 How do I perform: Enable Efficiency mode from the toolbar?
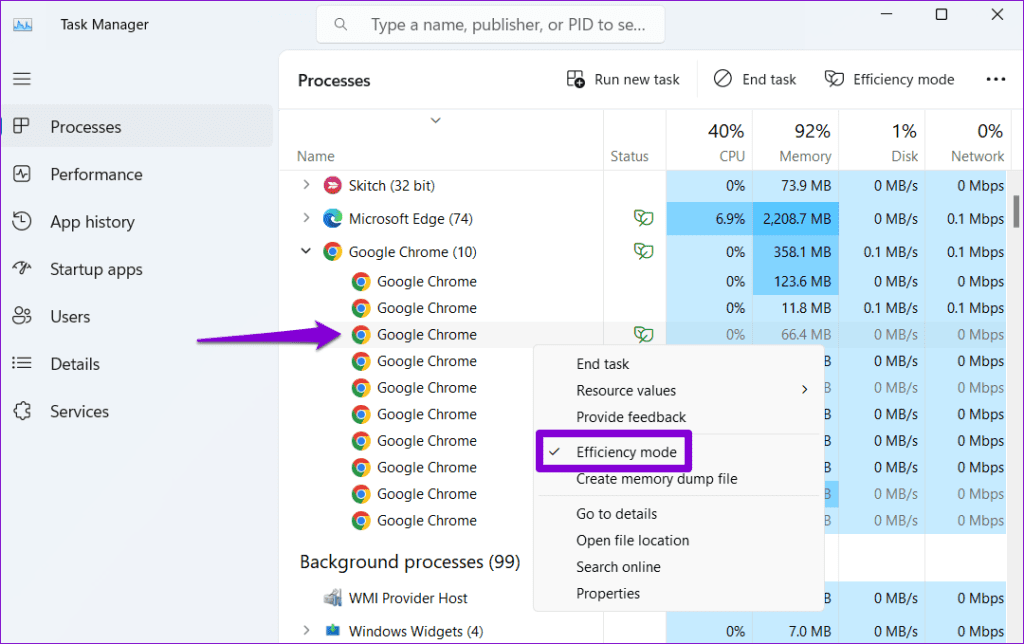pos(889,79)
